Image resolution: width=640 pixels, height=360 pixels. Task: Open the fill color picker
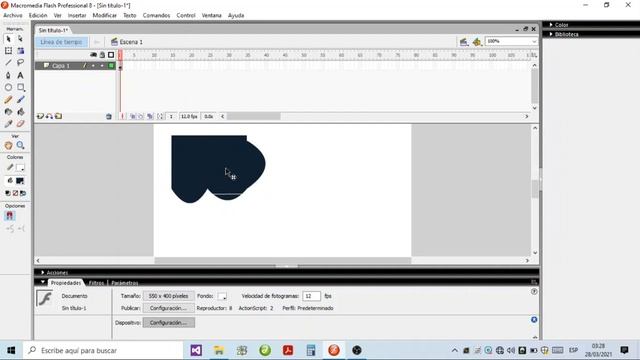click(x=20, y=181)
